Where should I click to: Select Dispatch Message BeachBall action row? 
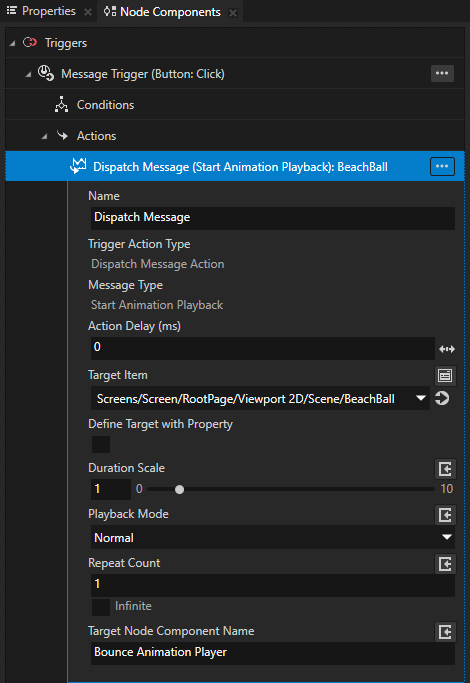(x=235, y=166)
